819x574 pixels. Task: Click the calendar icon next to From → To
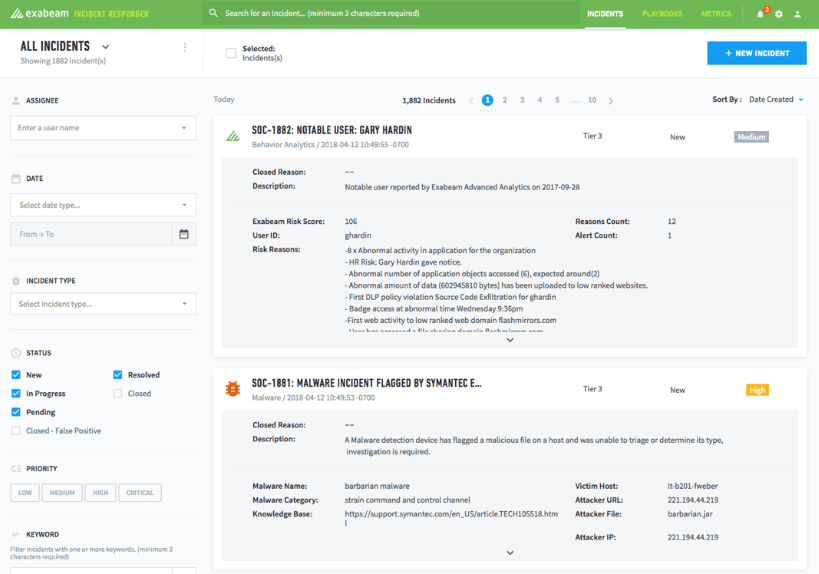184,234
